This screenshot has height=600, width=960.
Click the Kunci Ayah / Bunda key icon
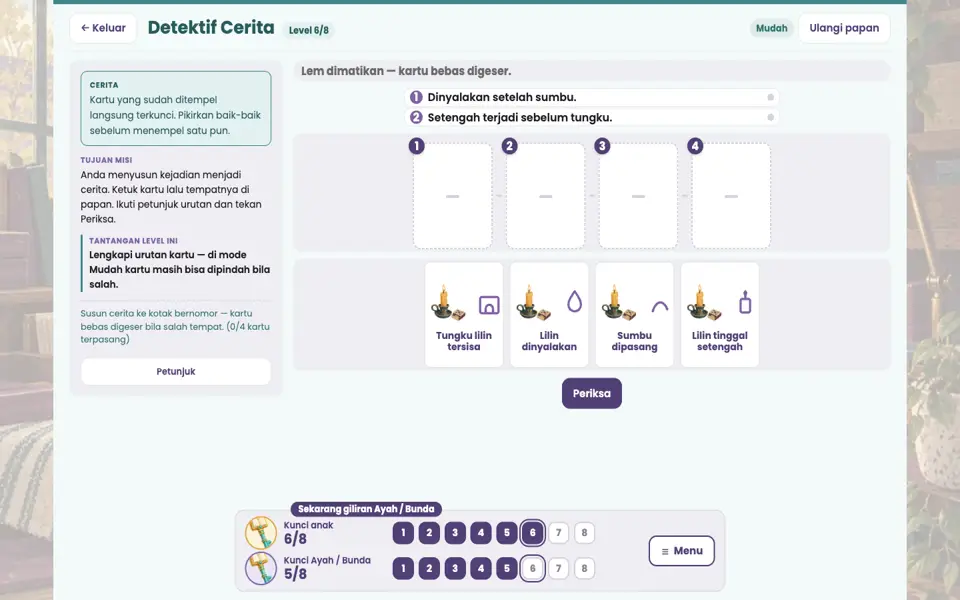[261, 568]
